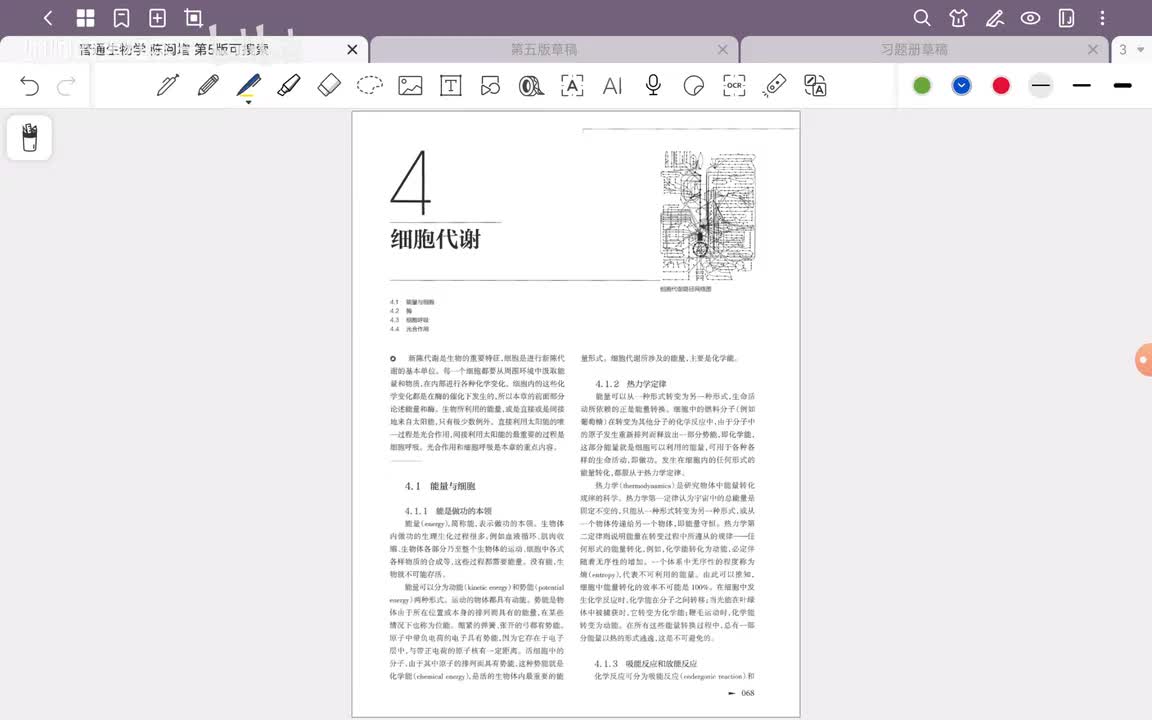Open the split view page layout icon
The width and height of the screenshot is (1152, 720).
(x=1066, y=18)
